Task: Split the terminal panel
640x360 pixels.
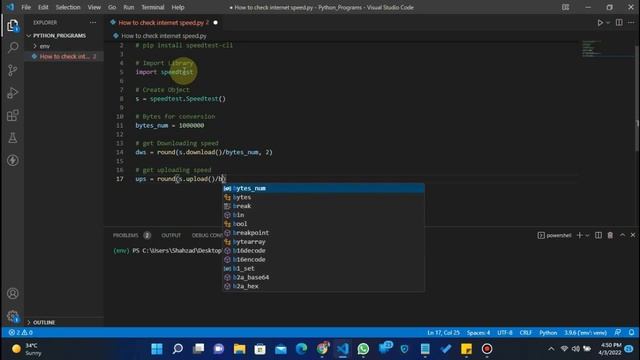Action: click(x=598, y=235)
